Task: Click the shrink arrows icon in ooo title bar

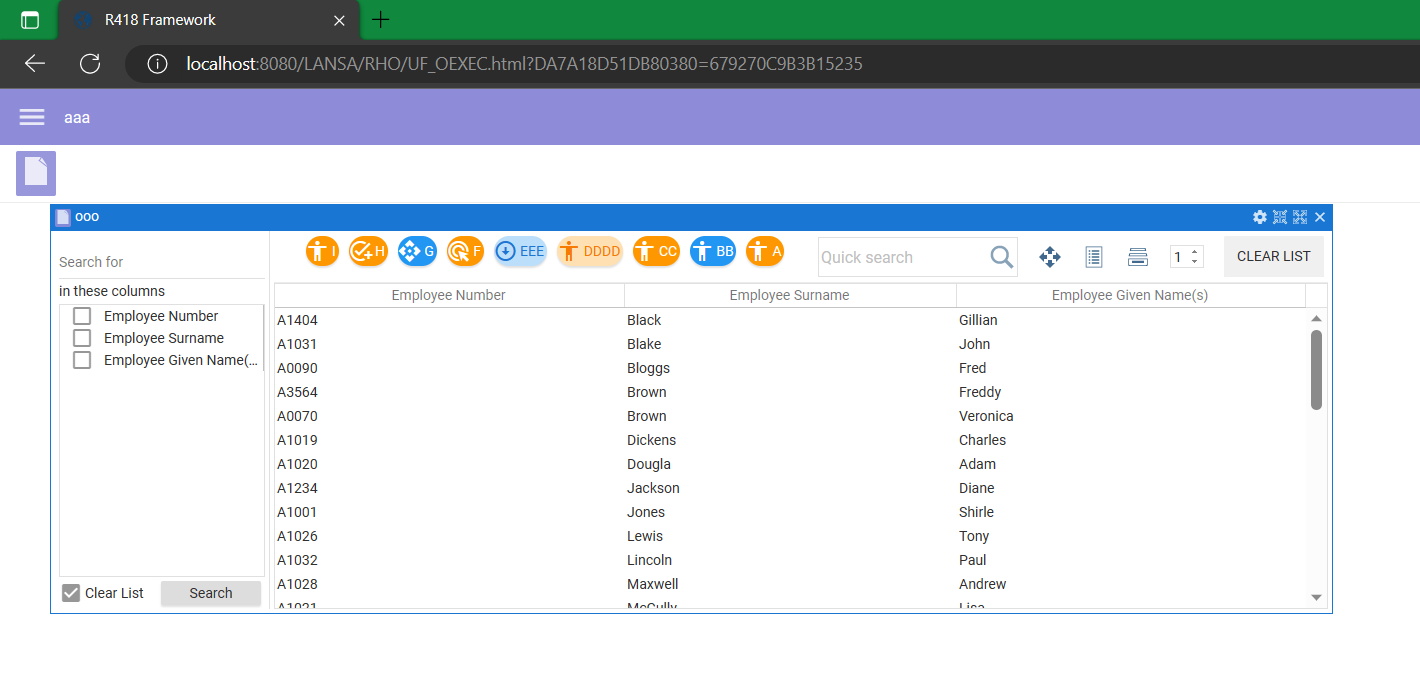Action: pyautogui.click(x=1280, y=217)
